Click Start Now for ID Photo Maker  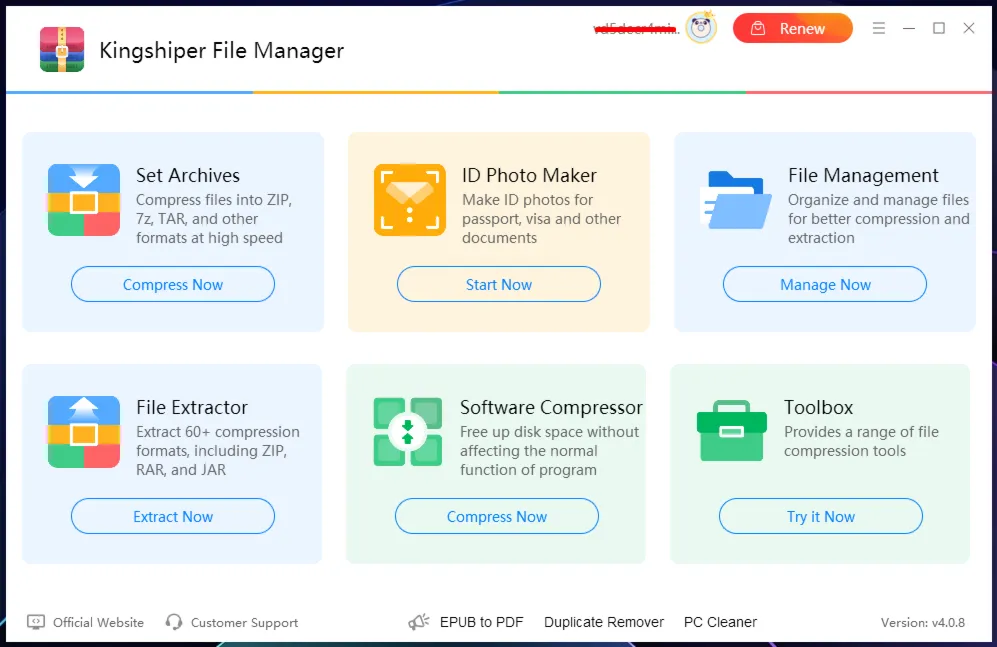[x=498, y=284]
